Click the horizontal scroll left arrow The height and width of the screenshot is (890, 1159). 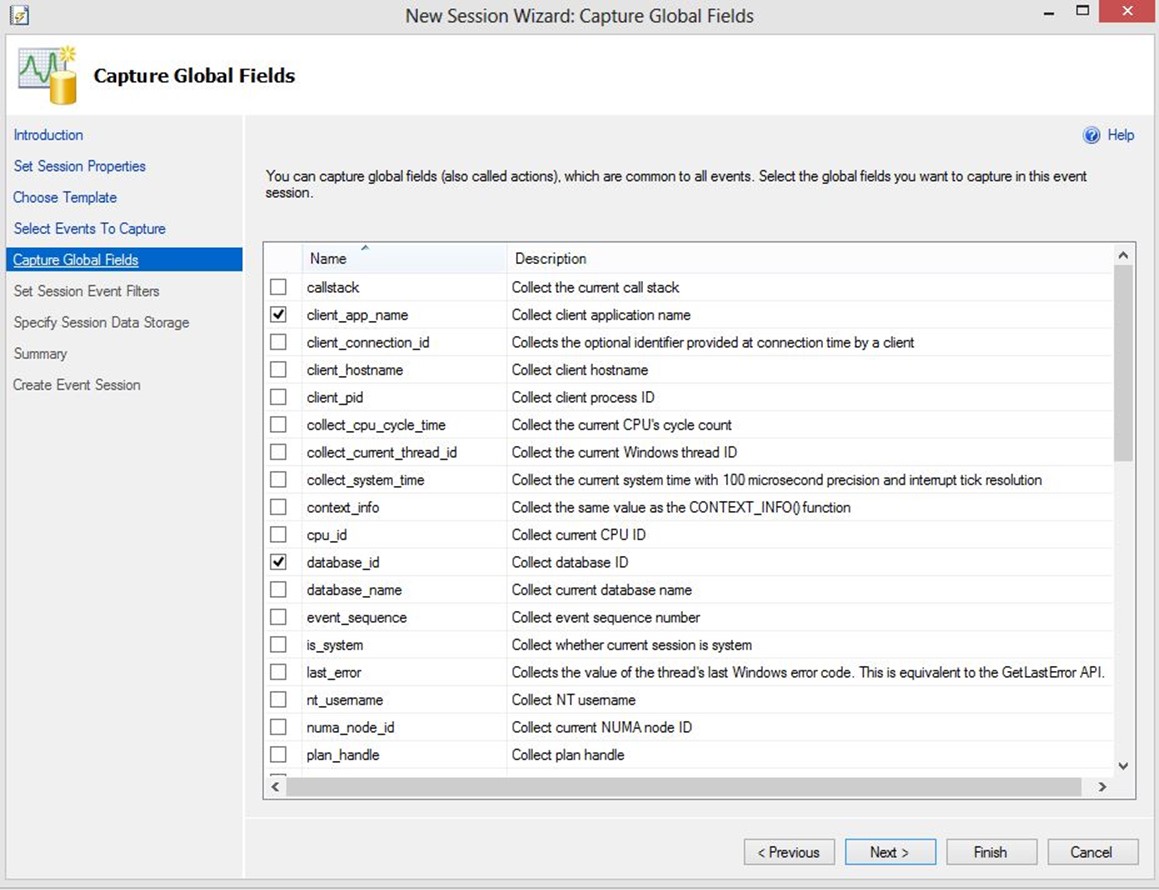pyautogui.click(x=275, y=787)
